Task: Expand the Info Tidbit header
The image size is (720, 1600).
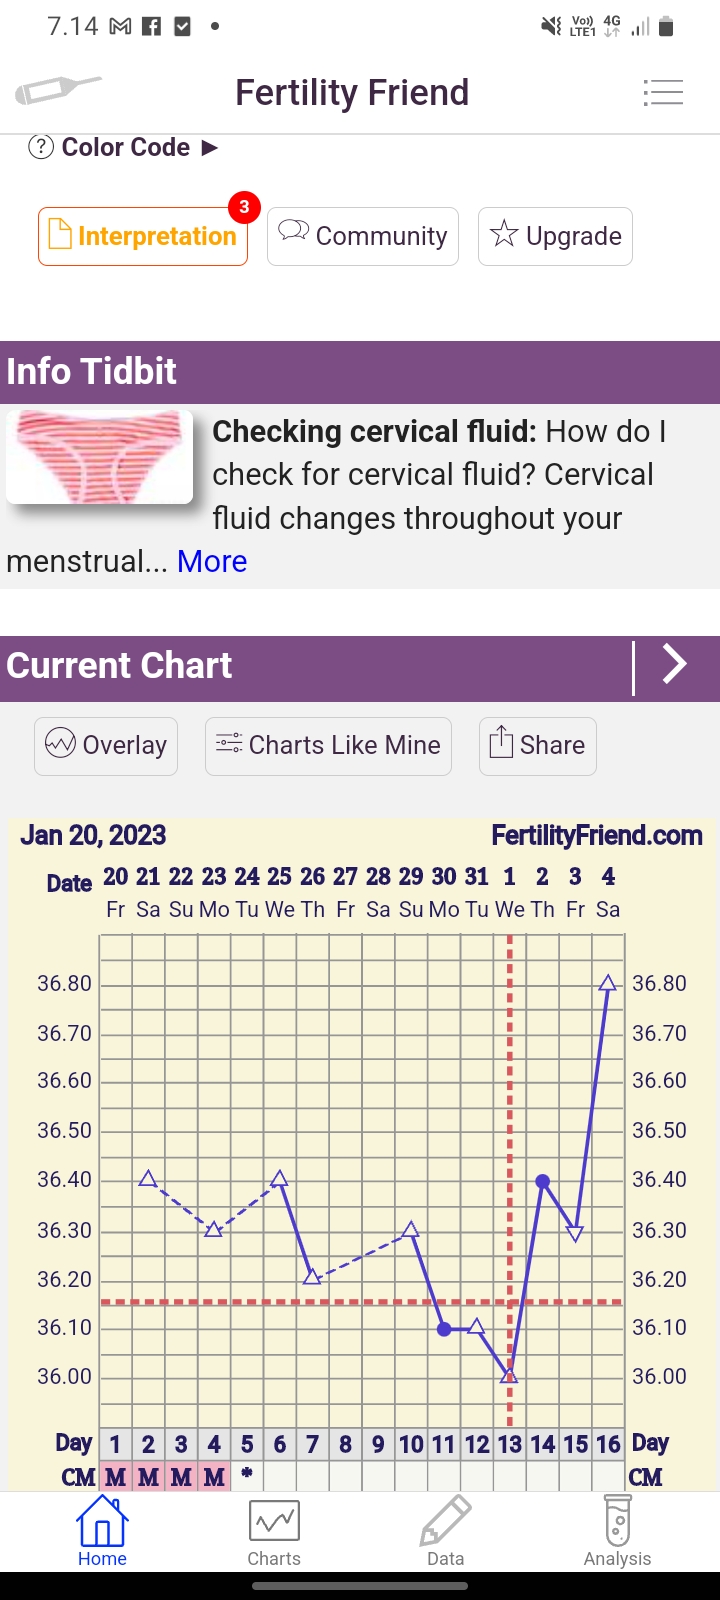Action: (360, 372)
